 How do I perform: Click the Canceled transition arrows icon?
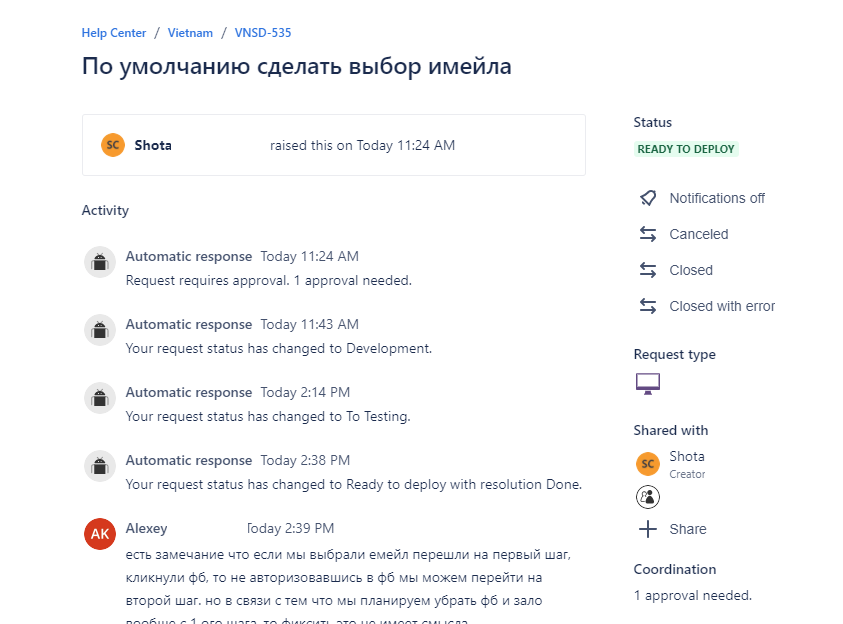point(648,234)
